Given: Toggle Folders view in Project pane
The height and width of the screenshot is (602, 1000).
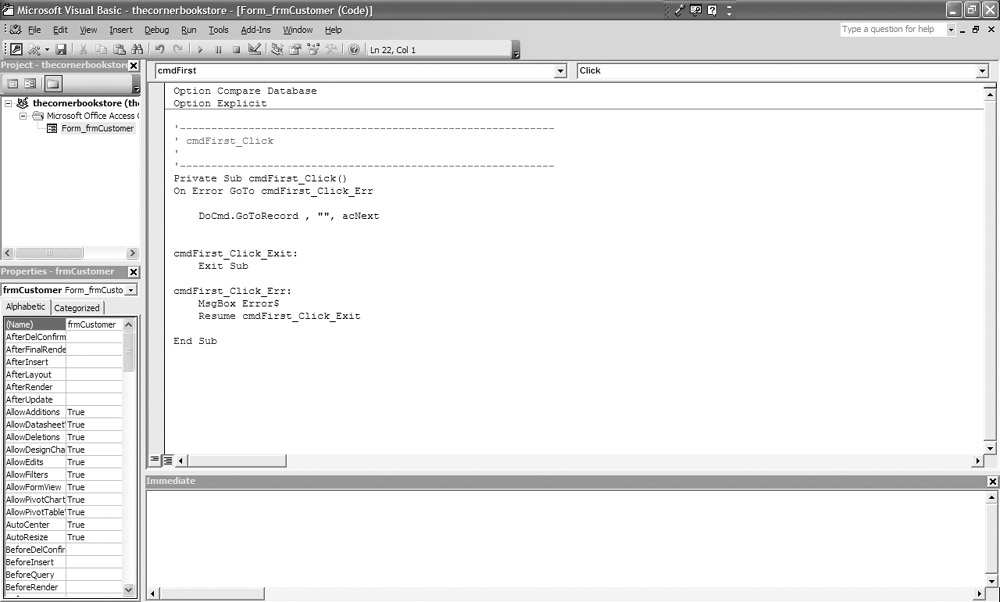Looking at the screenshot, I should tap(51, 84).
